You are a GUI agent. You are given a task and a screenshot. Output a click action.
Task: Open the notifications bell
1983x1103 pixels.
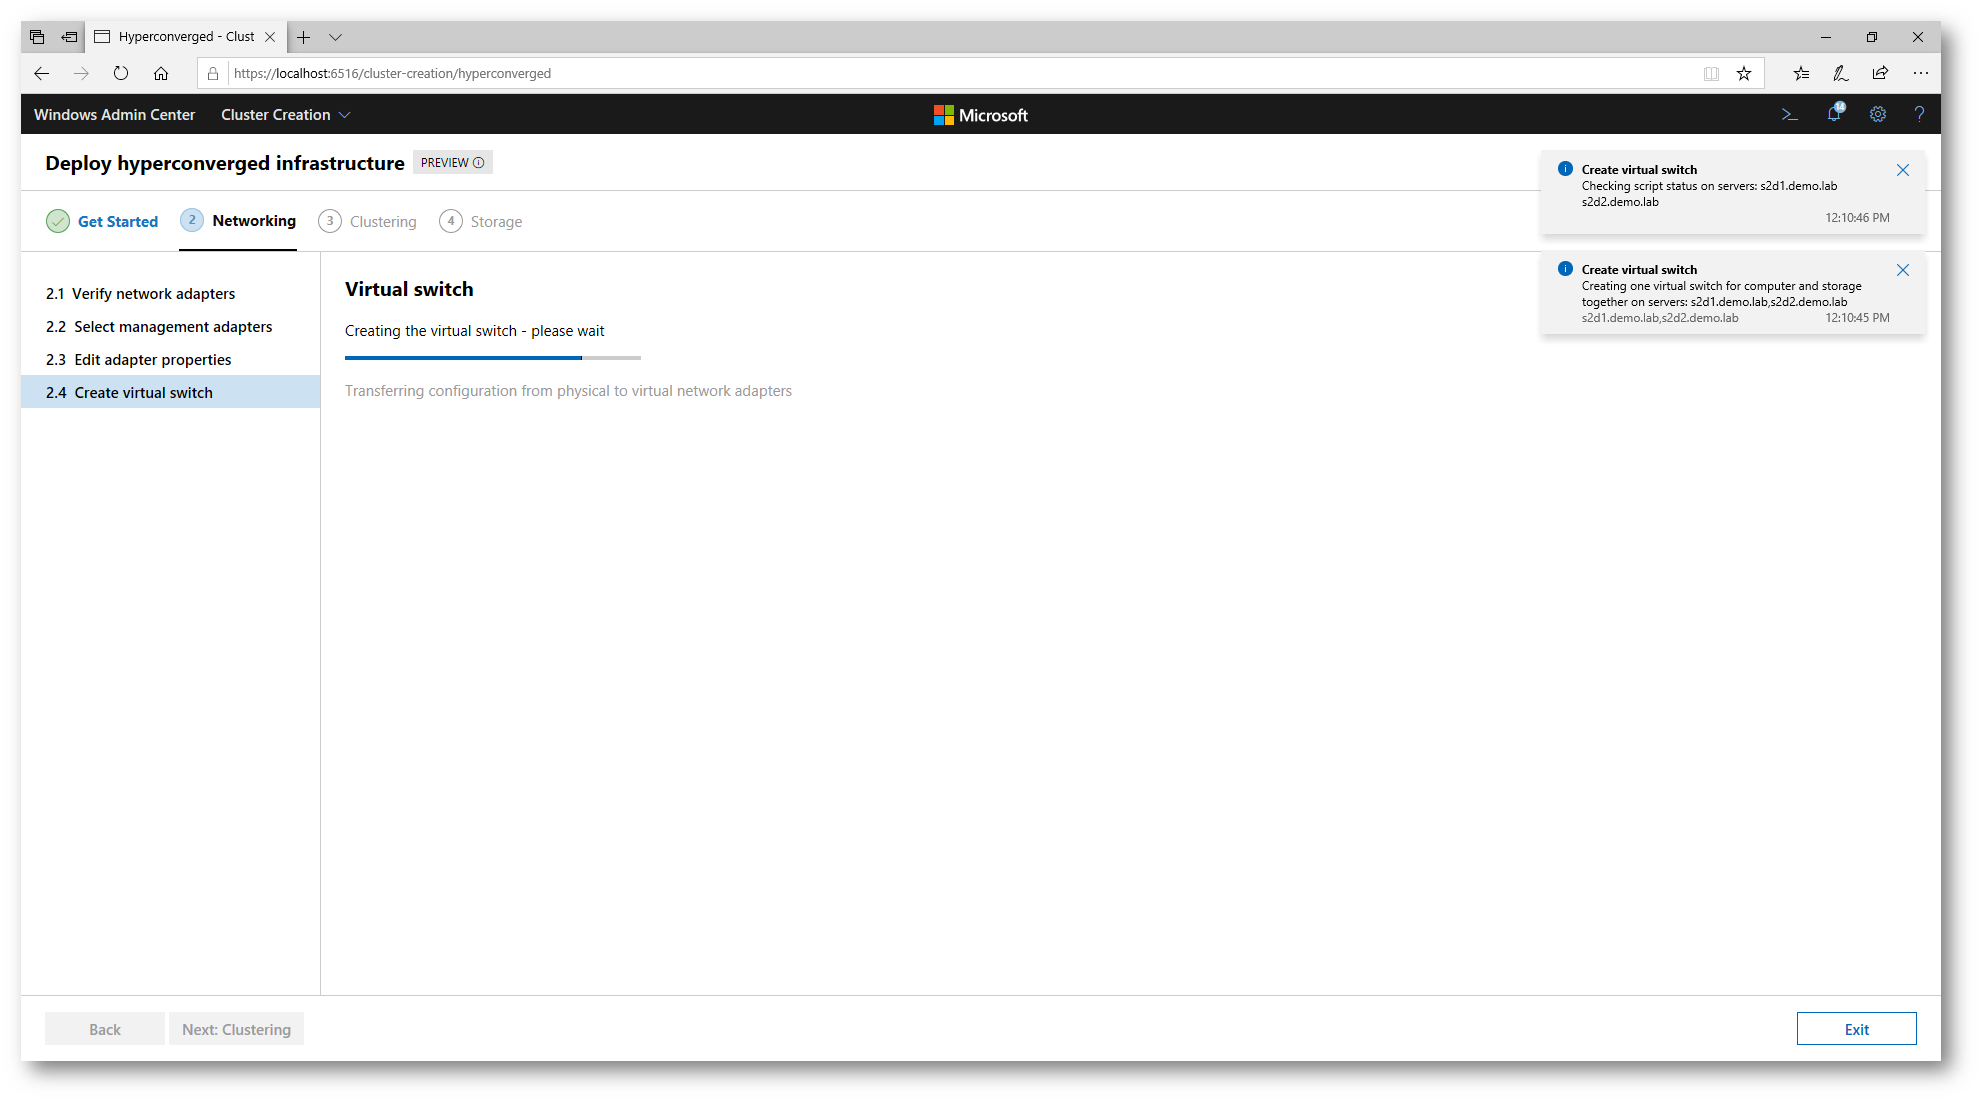click(1834, 114)
